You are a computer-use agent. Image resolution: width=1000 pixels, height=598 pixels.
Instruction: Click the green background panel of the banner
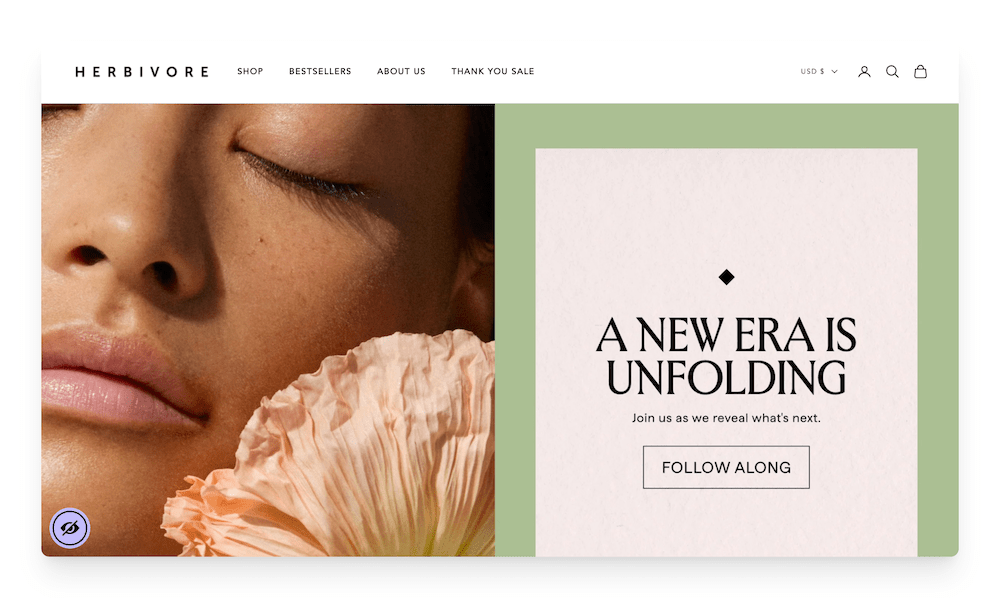click(726, 126)
